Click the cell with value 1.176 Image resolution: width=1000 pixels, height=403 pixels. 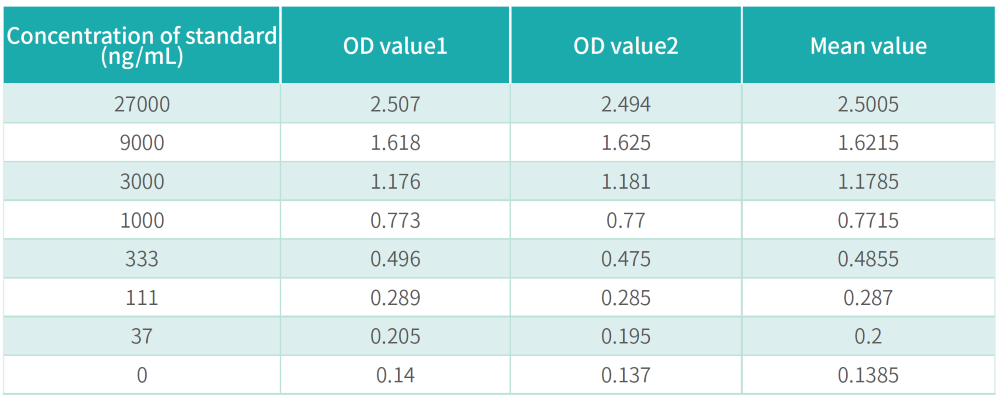point(395,182)
